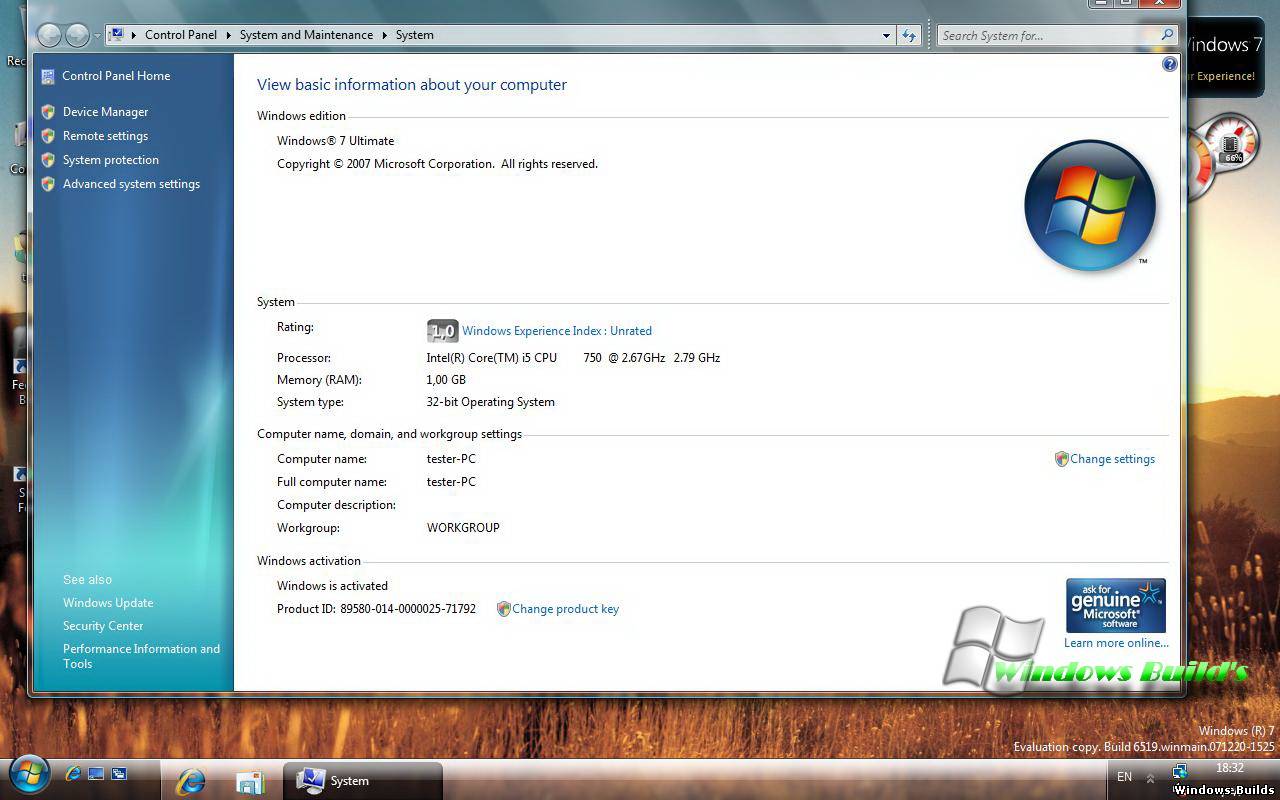Viewport: 1280px width, 800px height.
Task: Click Switch between windows Quick Launch icon
Action: [119, 774]
